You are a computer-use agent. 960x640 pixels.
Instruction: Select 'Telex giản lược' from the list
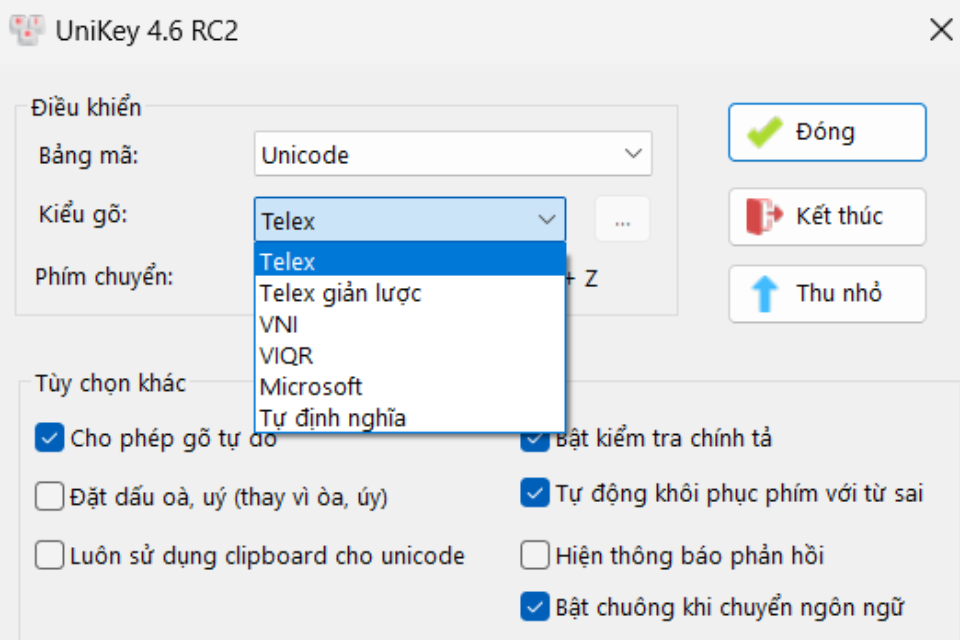[340, 294]
